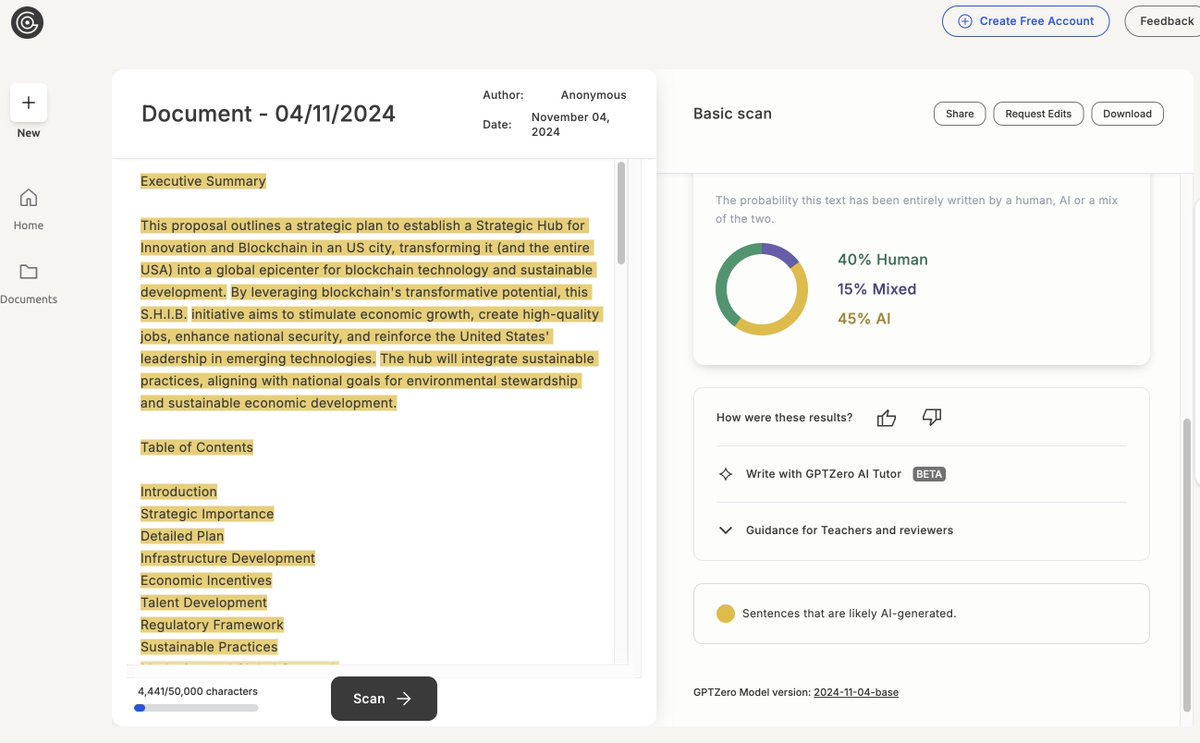Click the Sustainable Practices line

point(209,647)
